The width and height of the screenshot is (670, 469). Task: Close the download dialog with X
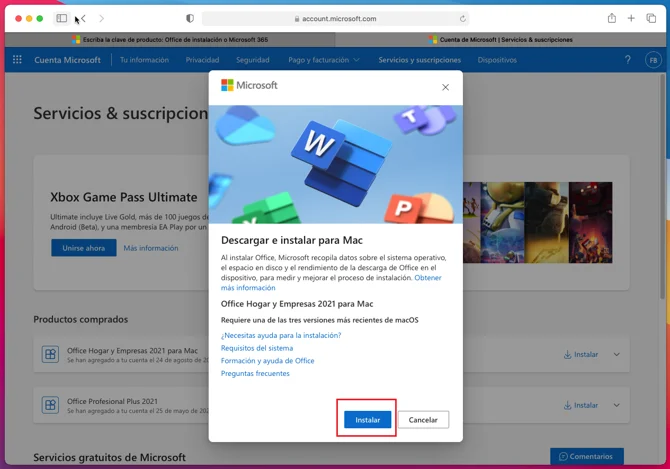[x=445, y=87]
